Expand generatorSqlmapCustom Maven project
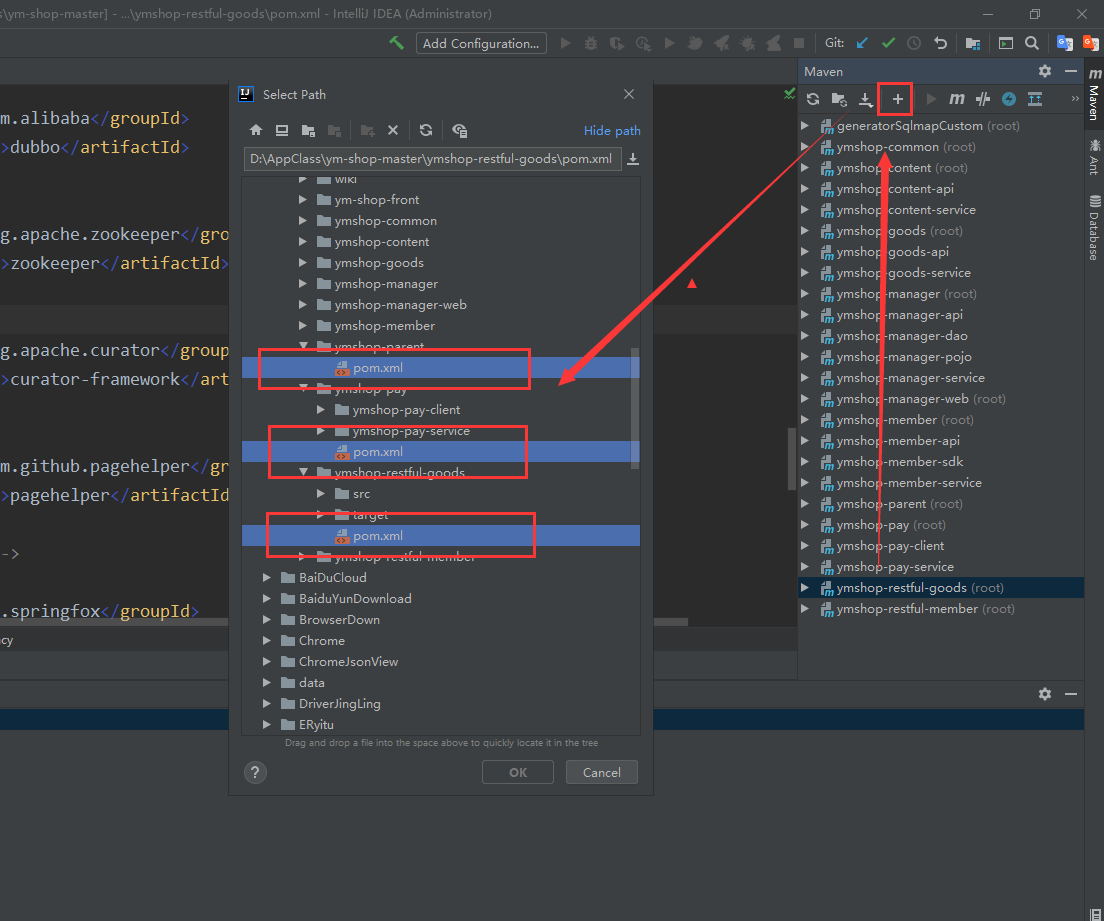Screen dimensions: 1104x921 coord(805,126)
